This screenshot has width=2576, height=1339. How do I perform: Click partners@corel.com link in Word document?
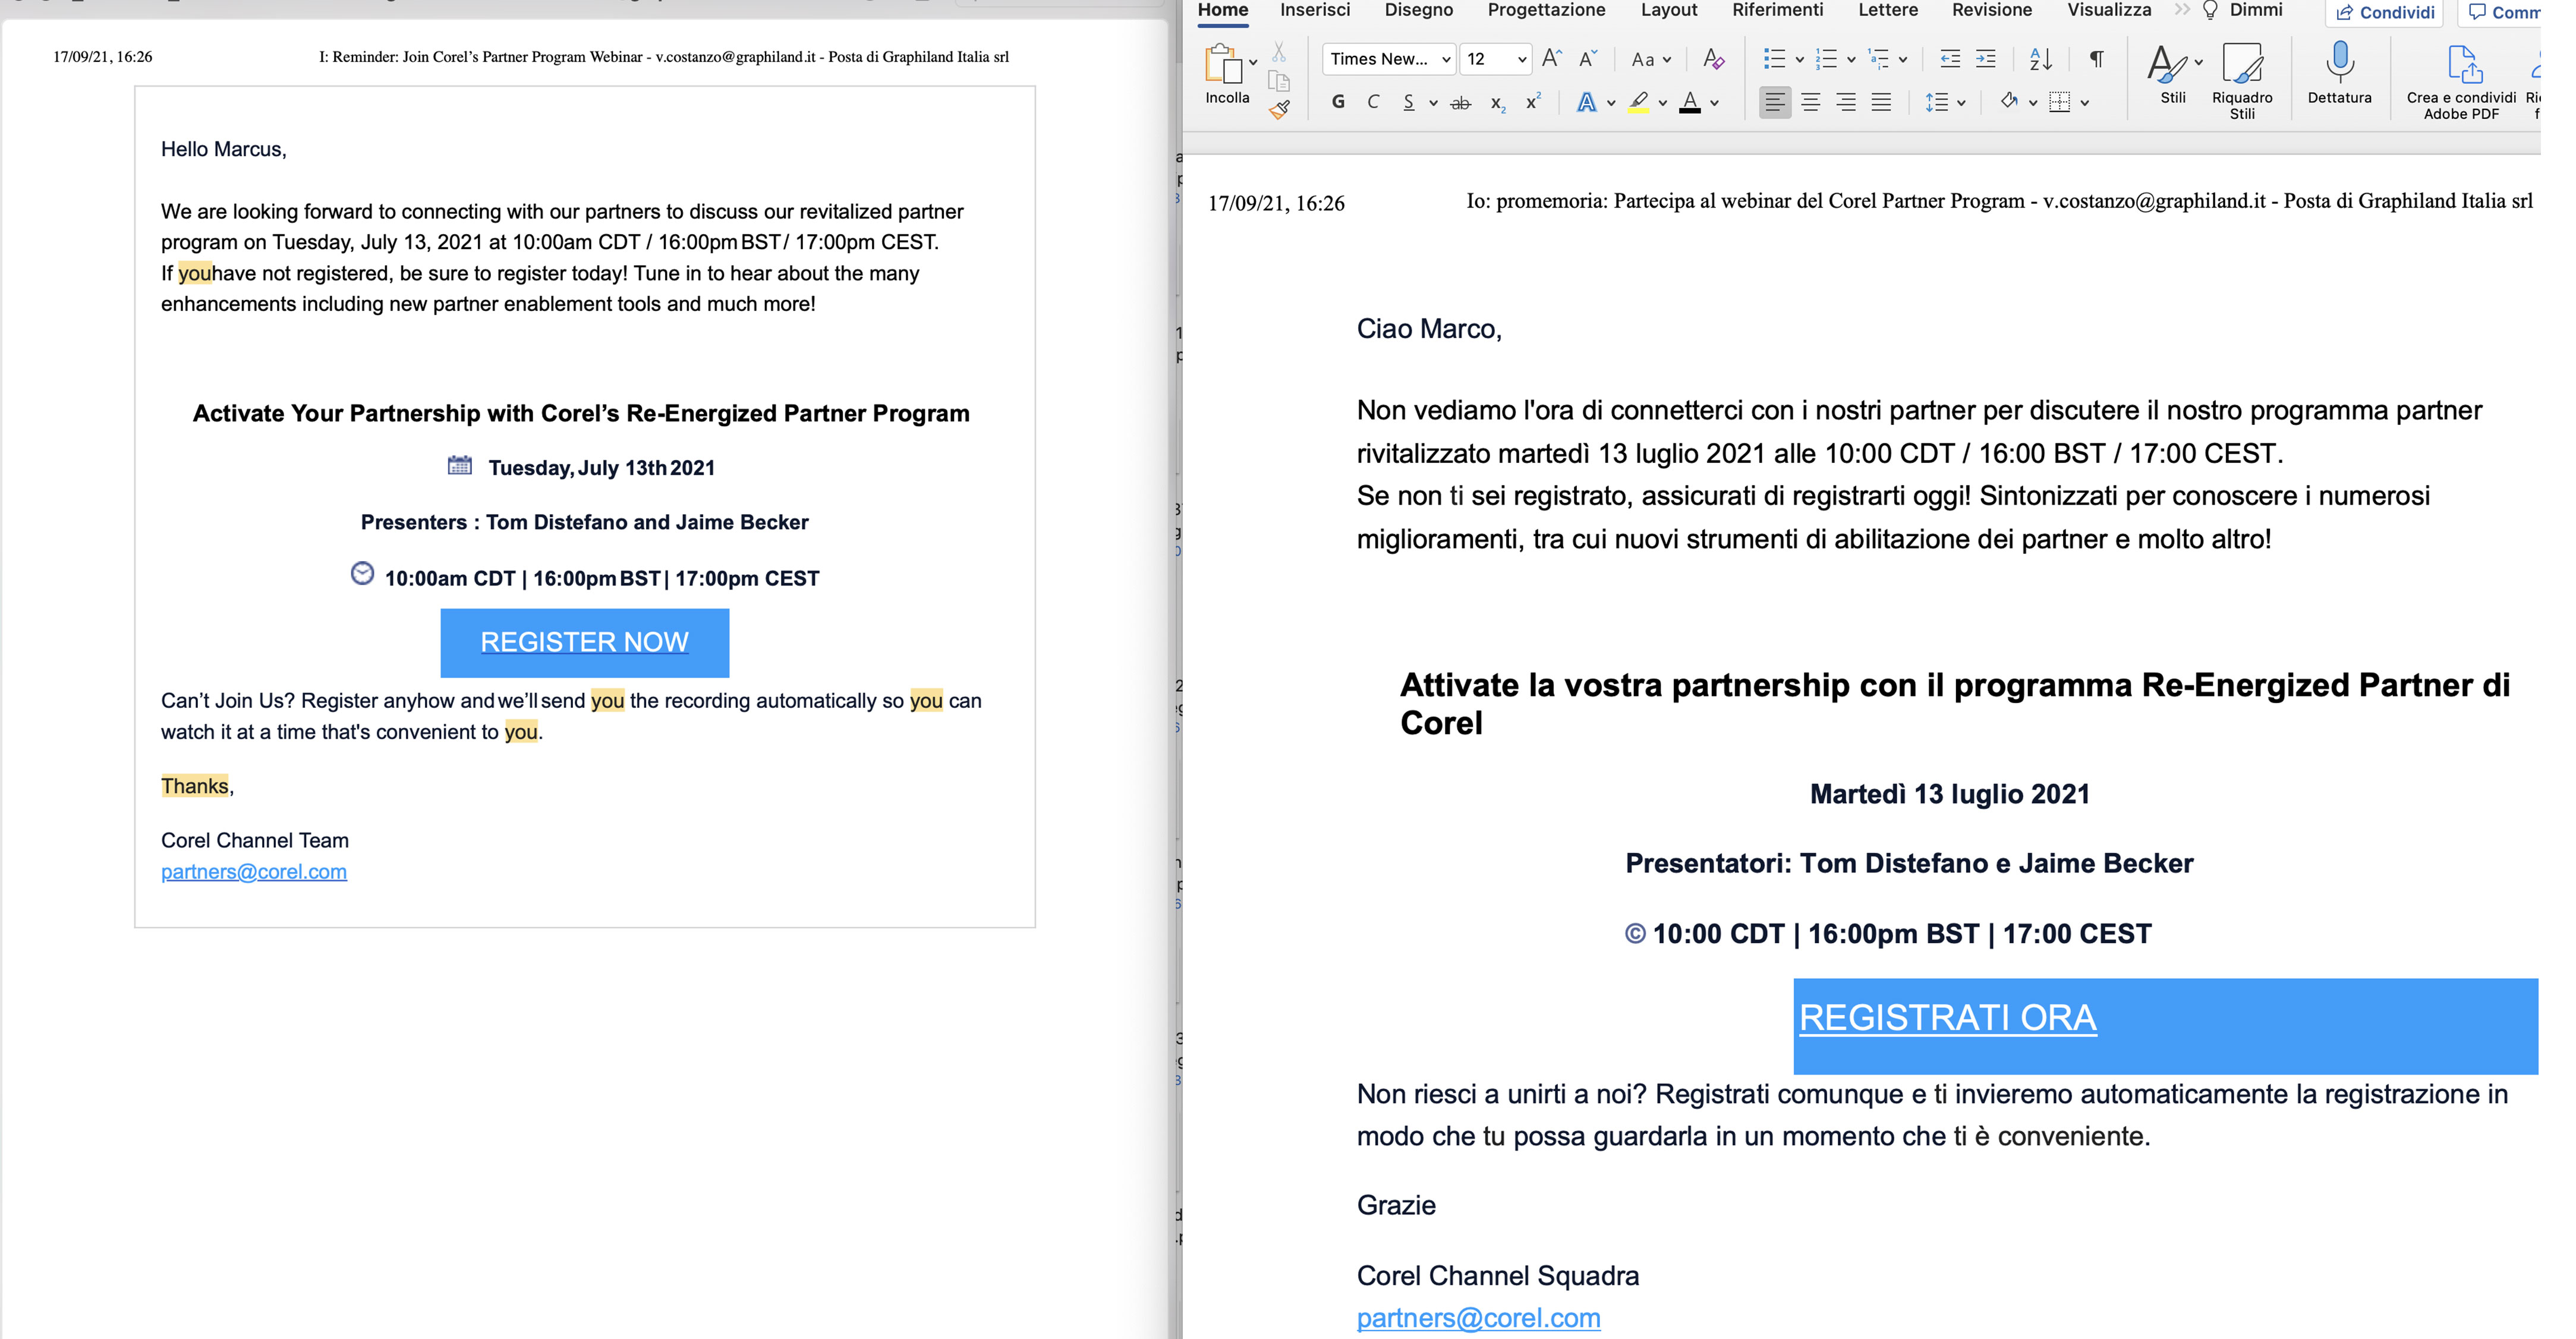pos(1478,1318)
